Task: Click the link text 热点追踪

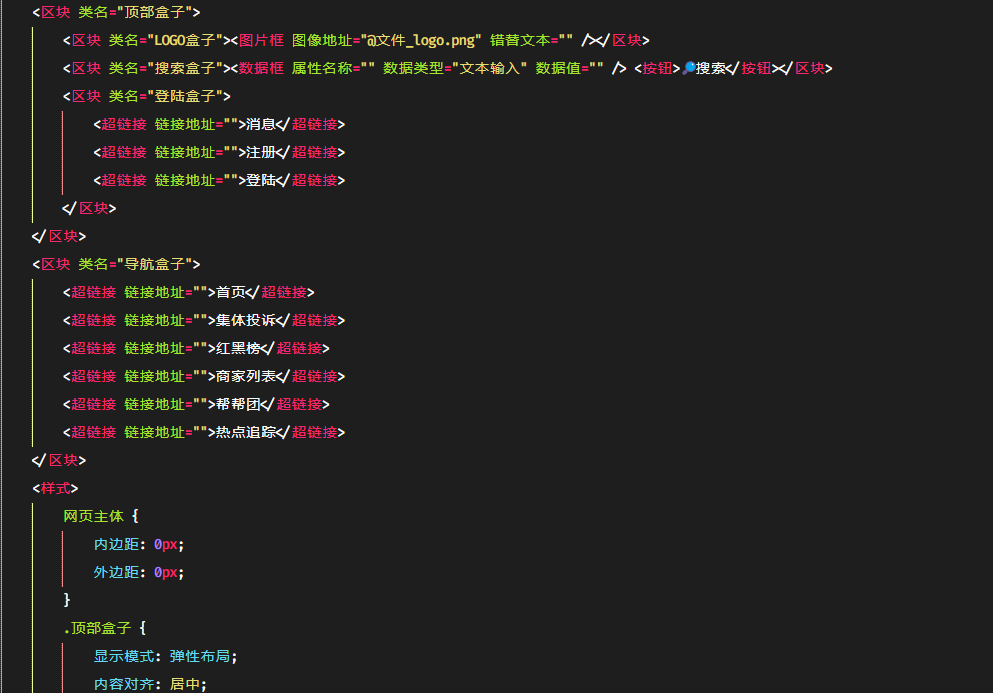Action: pos(246,432)
